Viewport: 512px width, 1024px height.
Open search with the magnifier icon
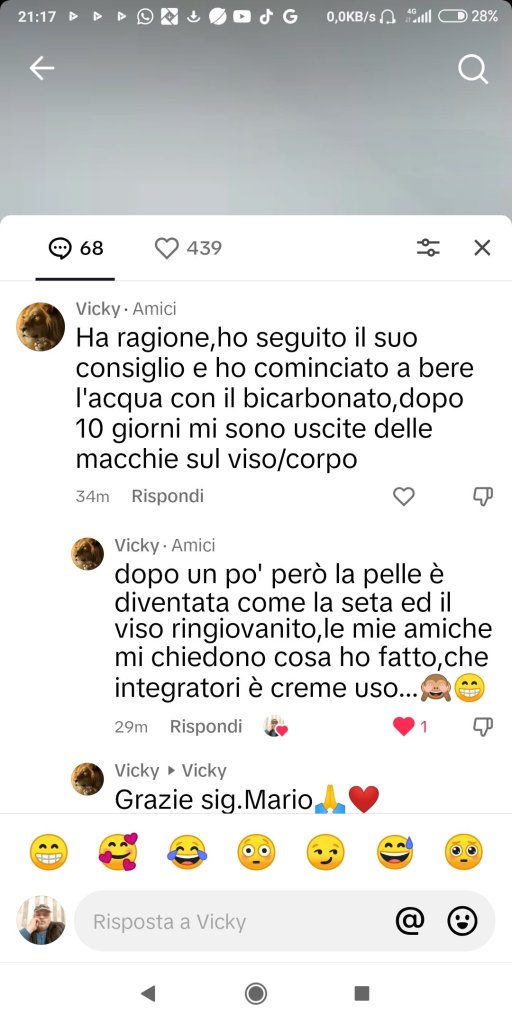(x=473, y=69)
